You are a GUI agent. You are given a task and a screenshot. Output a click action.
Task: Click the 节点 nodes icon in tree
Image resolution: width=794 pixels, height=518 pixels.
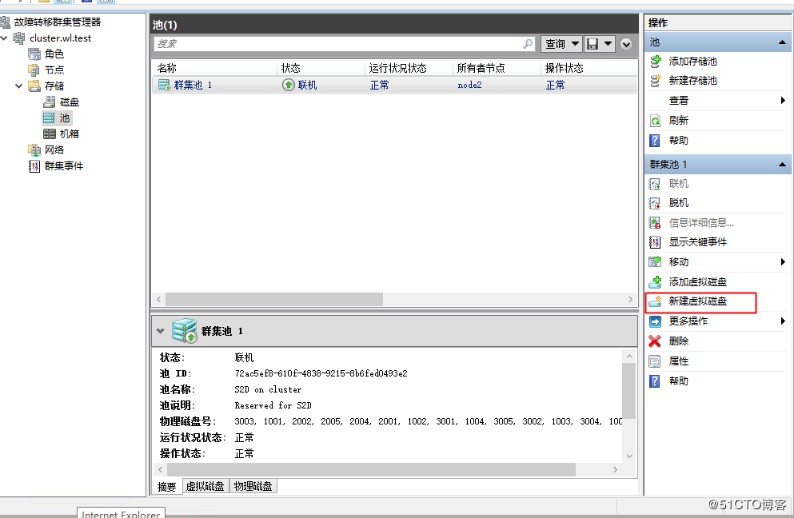click(x=34, y=70)
